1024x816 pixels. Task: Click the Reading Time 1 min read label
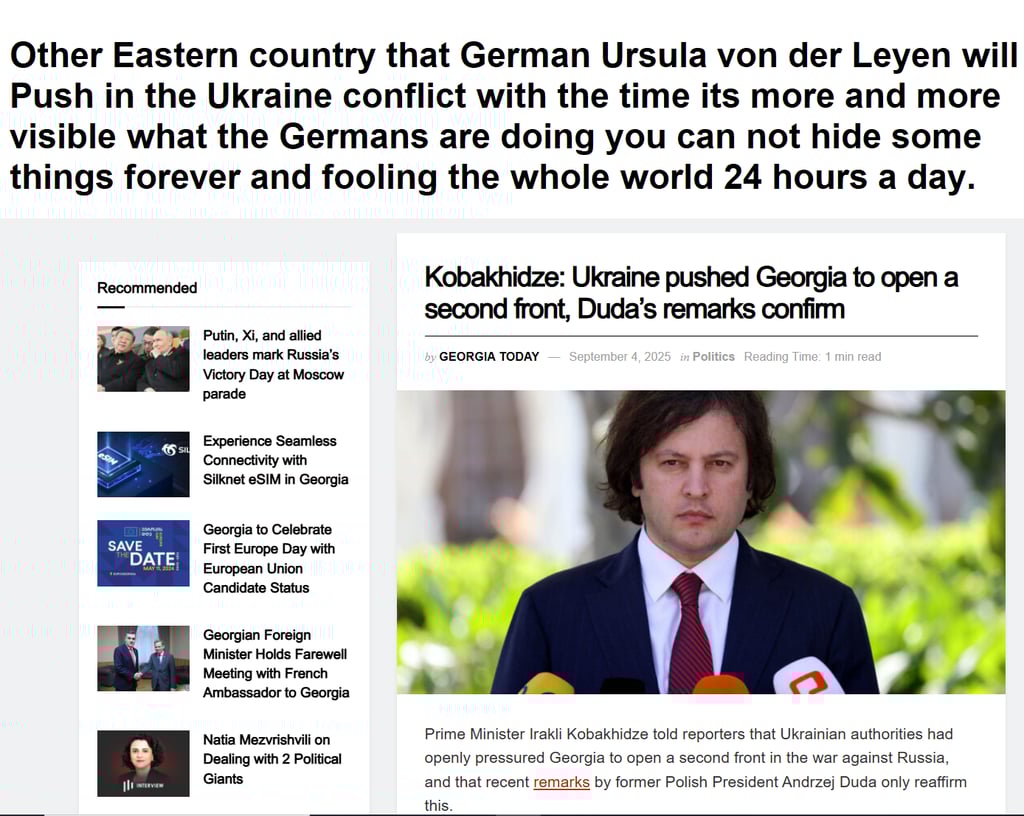coord(812,356)
